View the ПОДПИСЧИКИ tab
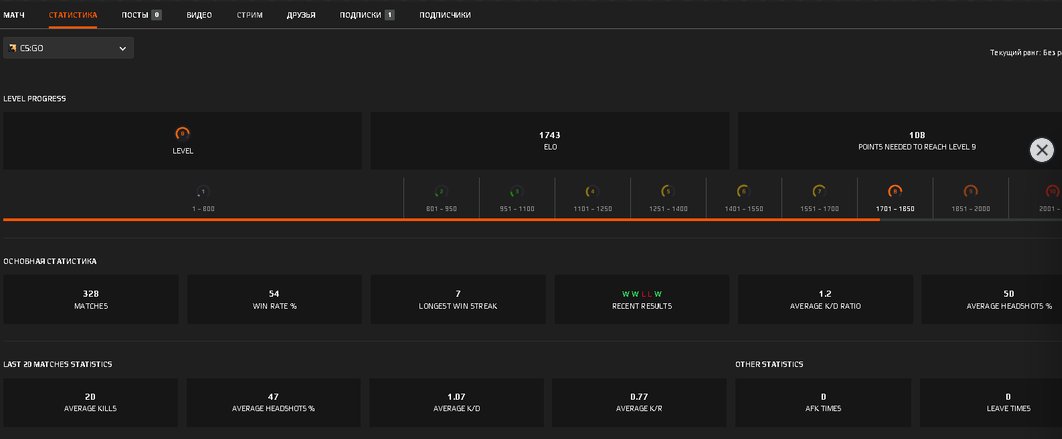 click(445, 15)
